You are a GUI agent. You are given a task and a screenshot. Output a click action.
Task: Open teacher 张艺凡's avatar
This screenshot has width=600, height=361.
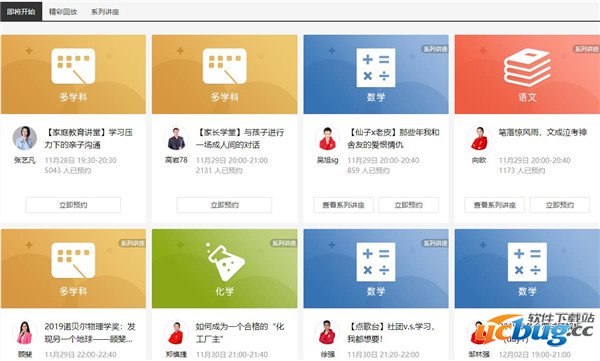point(25,138)
